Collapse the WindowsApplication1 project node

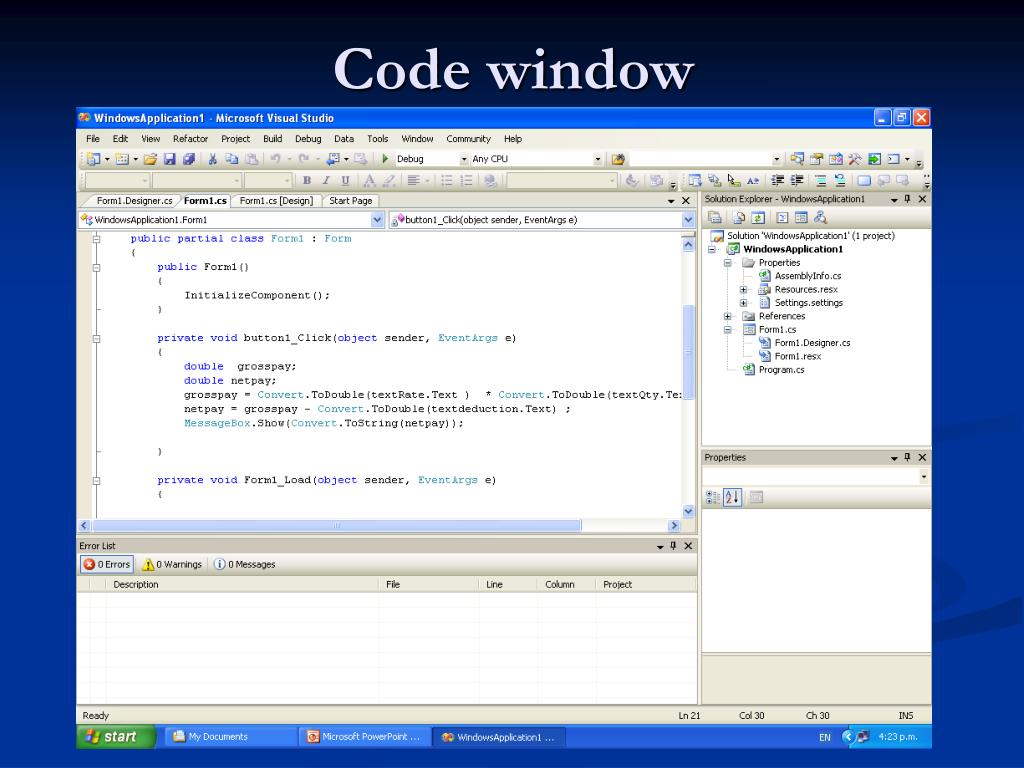(x=712, y=249)
